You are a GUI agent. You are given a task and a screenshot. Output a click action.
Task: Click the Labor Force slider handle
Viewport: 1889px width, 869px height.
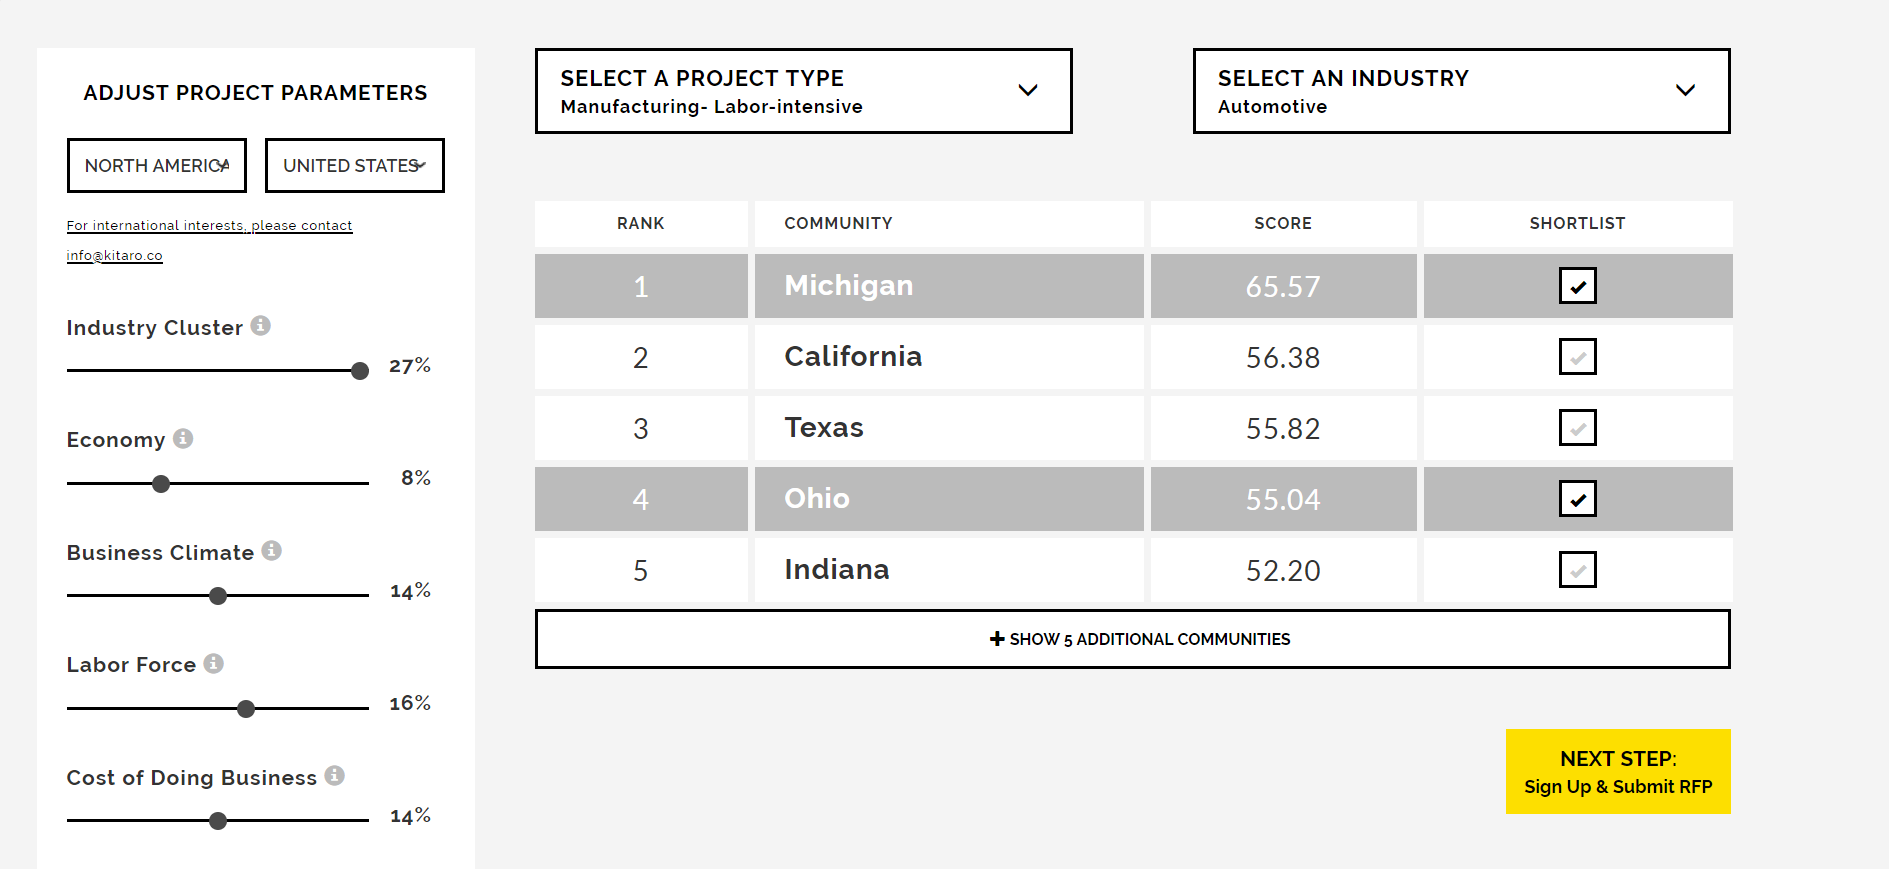[x=246, y=709]
